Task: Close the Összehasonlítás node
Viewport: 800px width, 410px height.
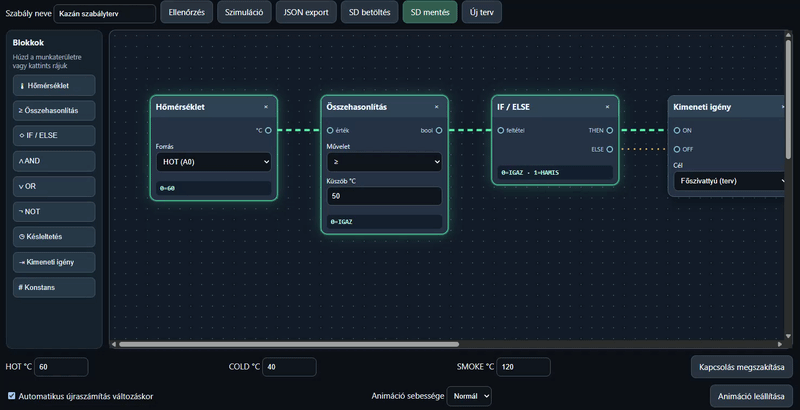Action: pyautogui.click(x=436, y=107)
